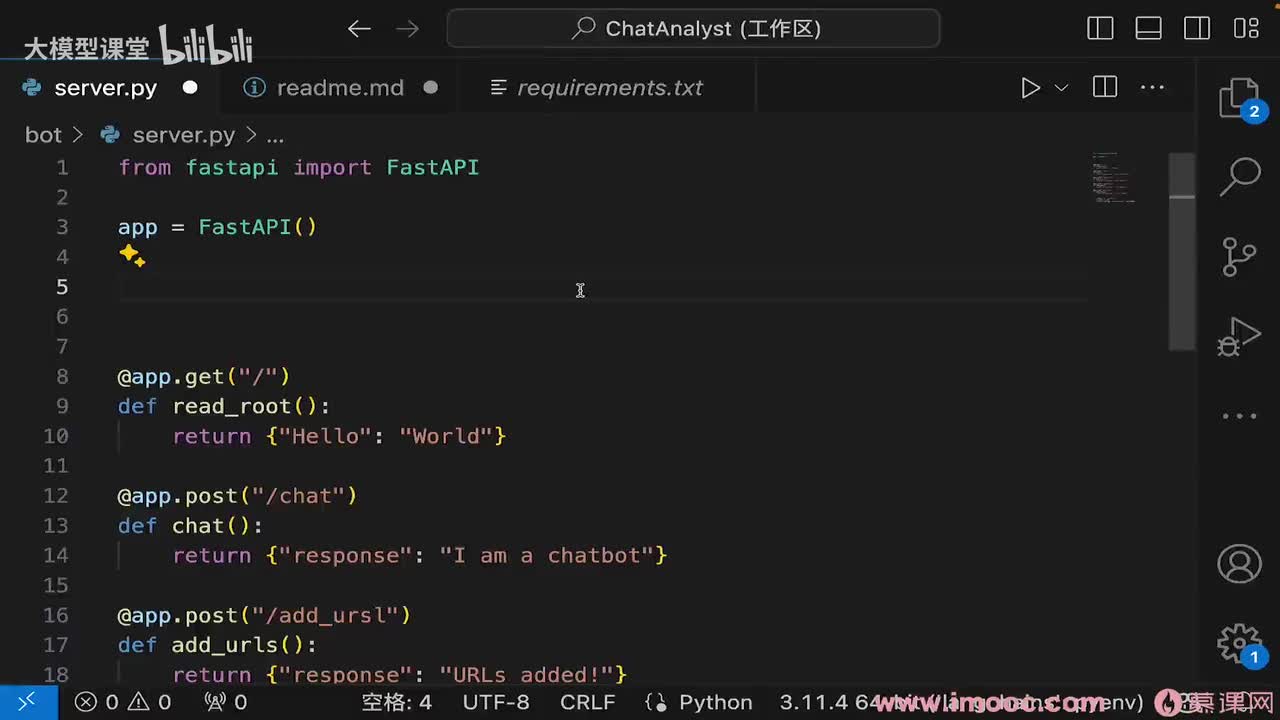Image resolution: width=1280 pixels, height=720 pixels.
Task: Show additional views in activity bar
Action: tap(1239, 416)
